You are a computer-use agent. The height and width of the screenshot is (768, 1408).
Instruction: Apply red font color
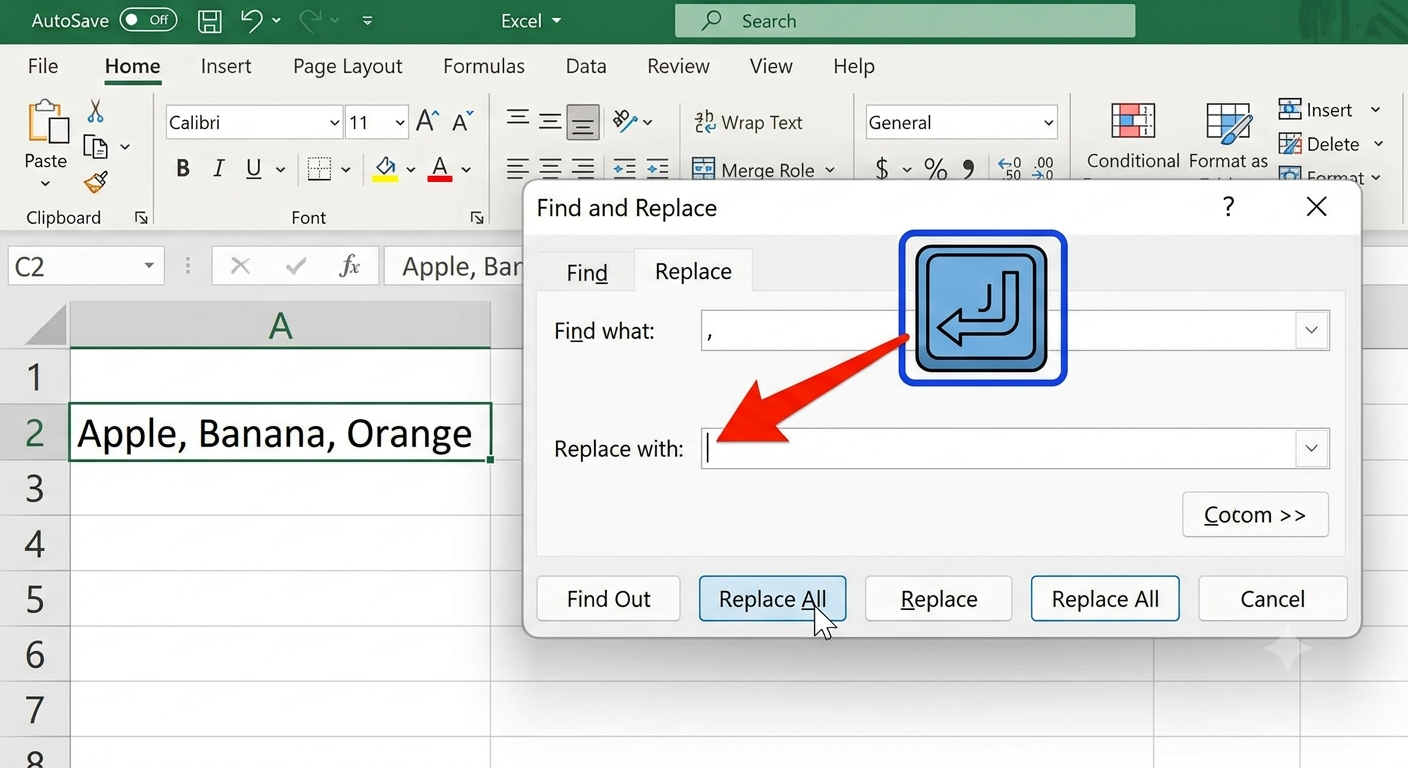point(440,169)
